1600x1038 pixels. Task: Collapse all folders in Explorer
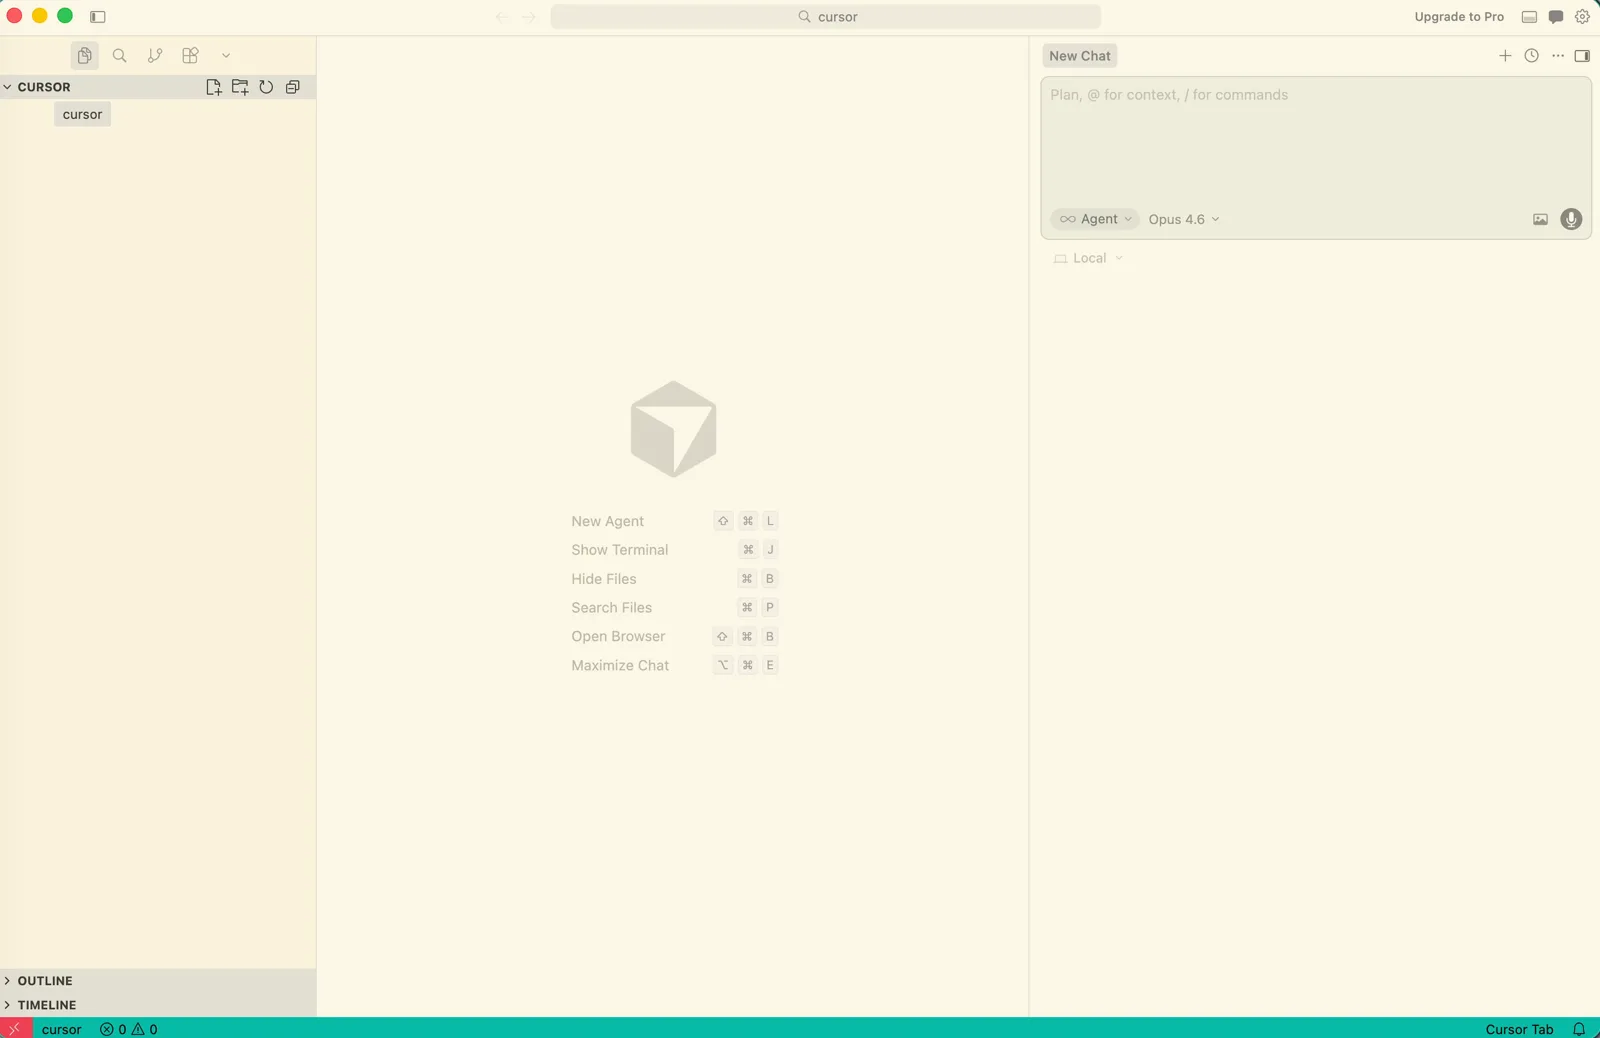(x=293, y=87)
